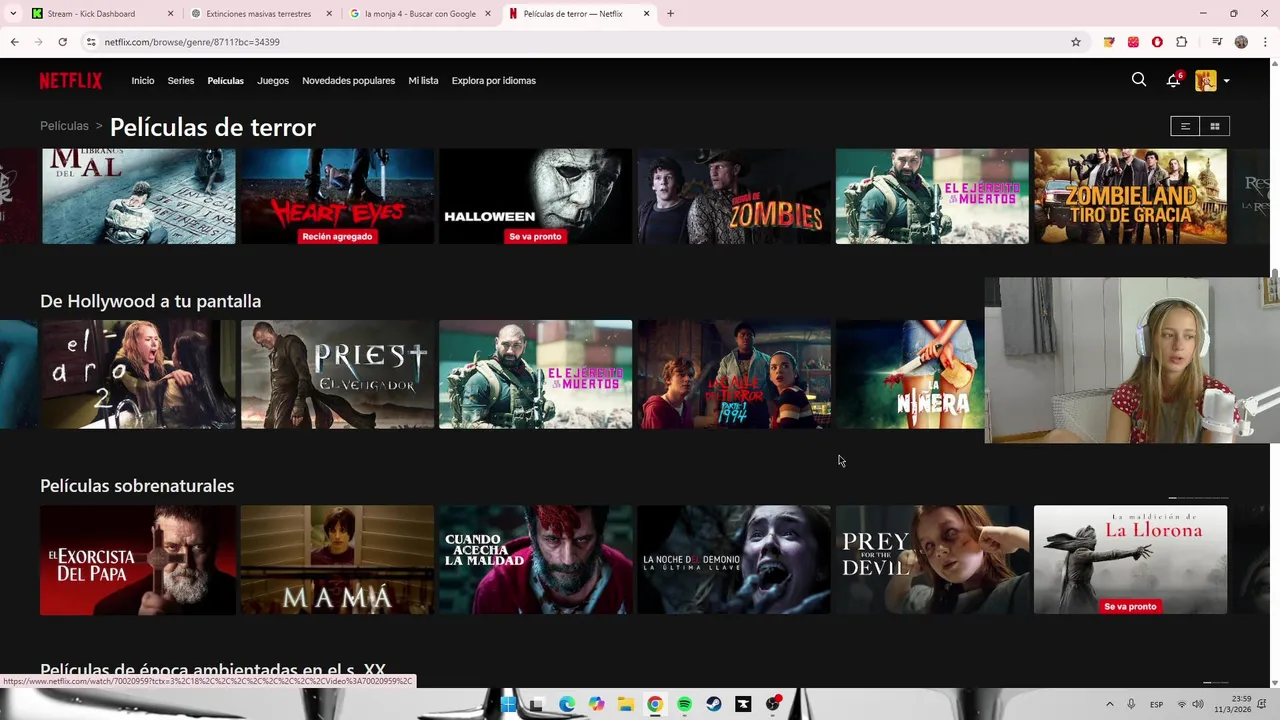Viewport: 1280px width, 720px height.
Task: Open Microsoft Edge from taskbar
Action: point(567,704)
